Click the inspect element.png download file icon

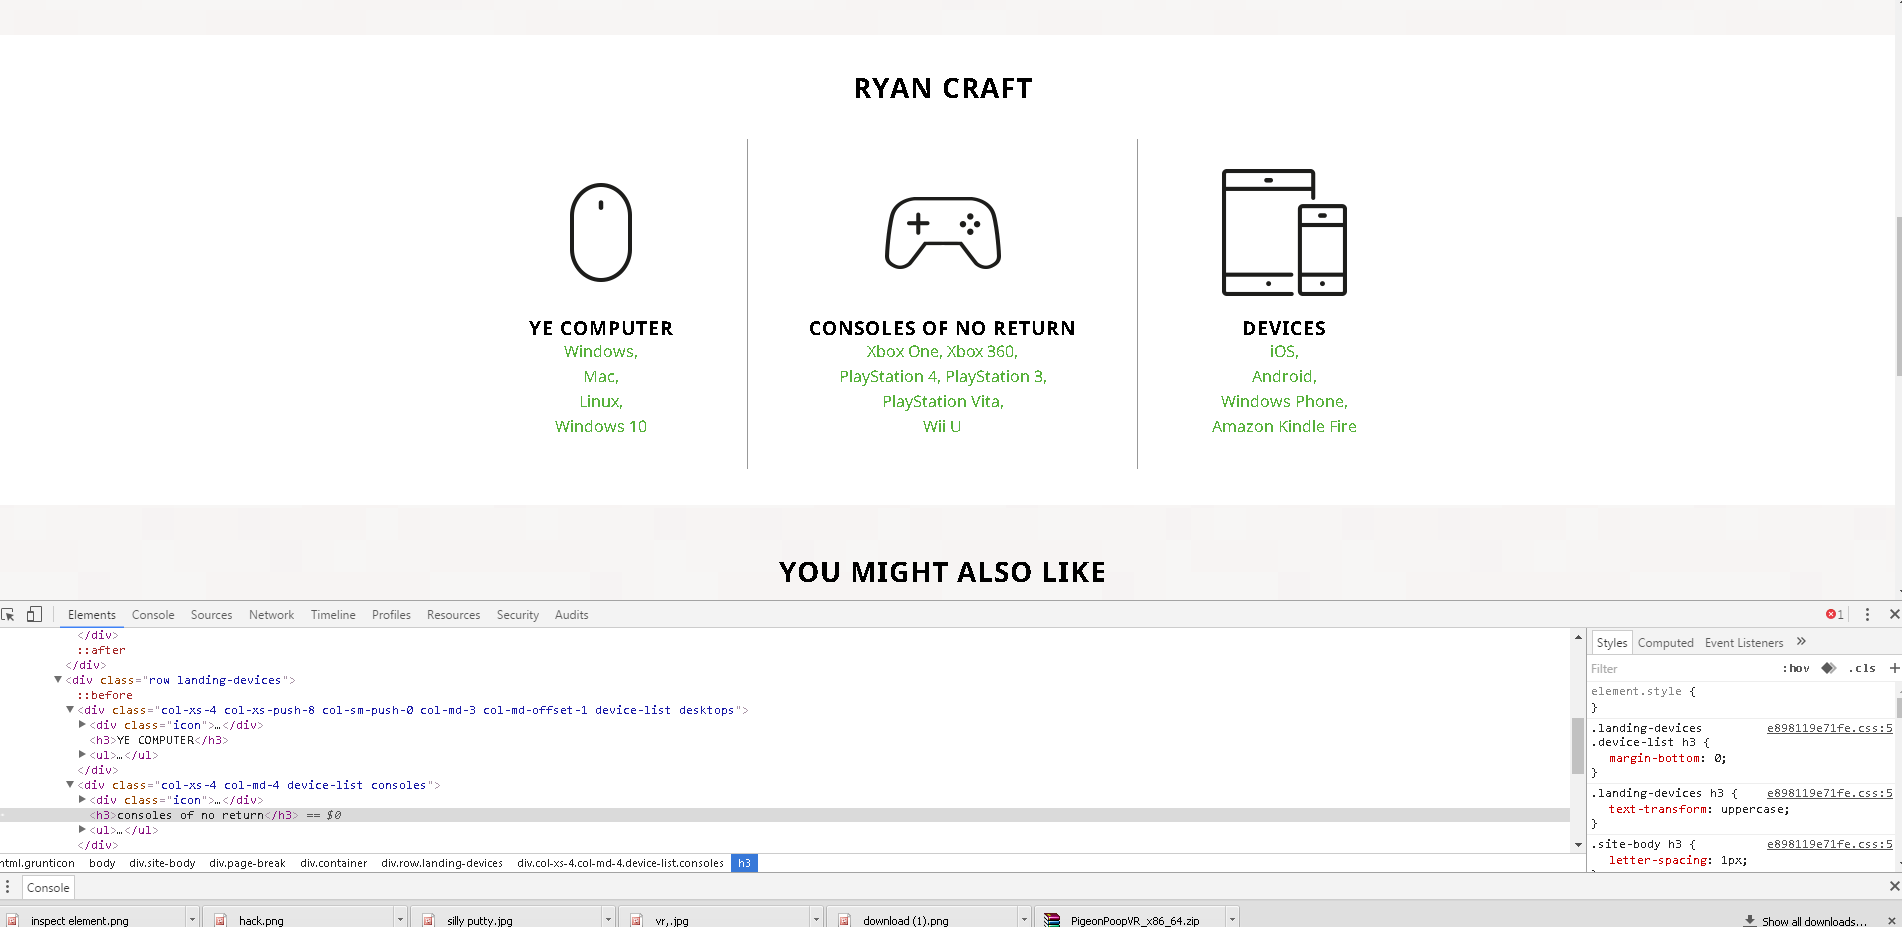pos(13,920)
